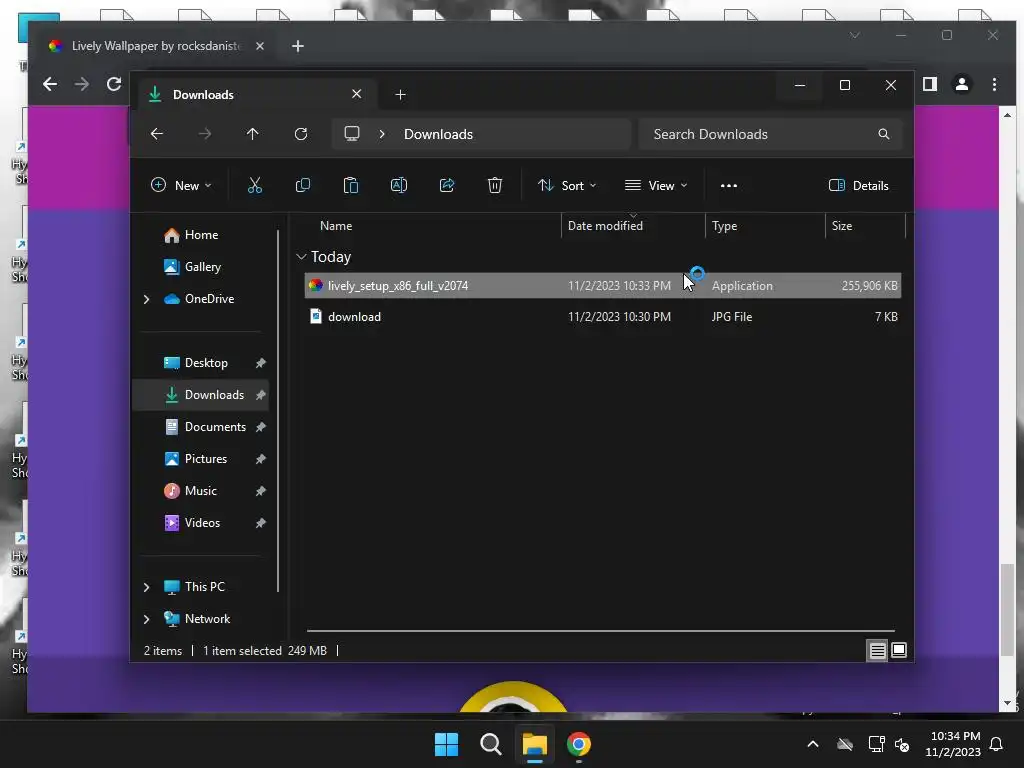Switch to large thumbnails view icon in status bar
Image resolution: width=1024 pixels, height=768 pixels.
899,650
